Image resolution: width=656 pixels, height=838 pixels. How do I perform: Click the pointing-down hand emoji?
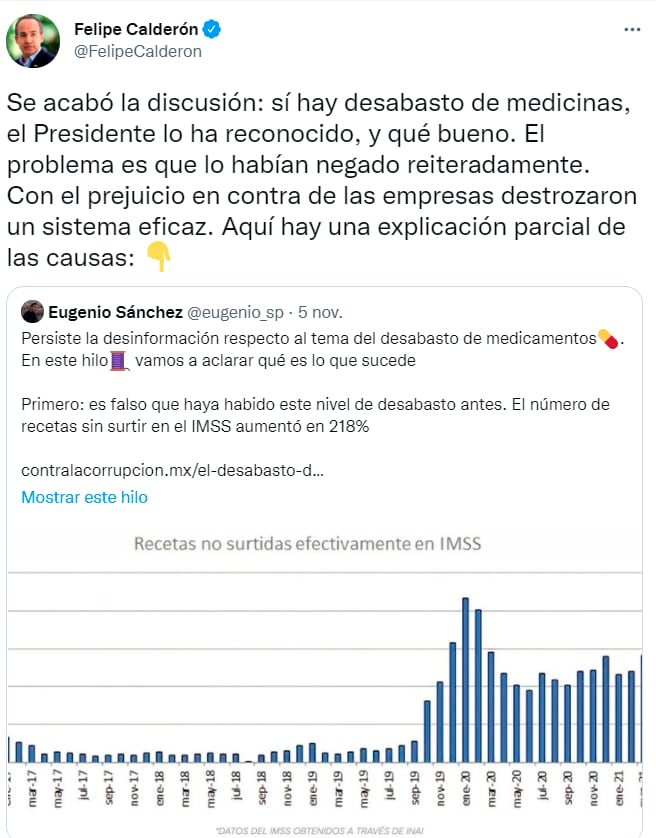pyautogui.click(x=158, y=257)
